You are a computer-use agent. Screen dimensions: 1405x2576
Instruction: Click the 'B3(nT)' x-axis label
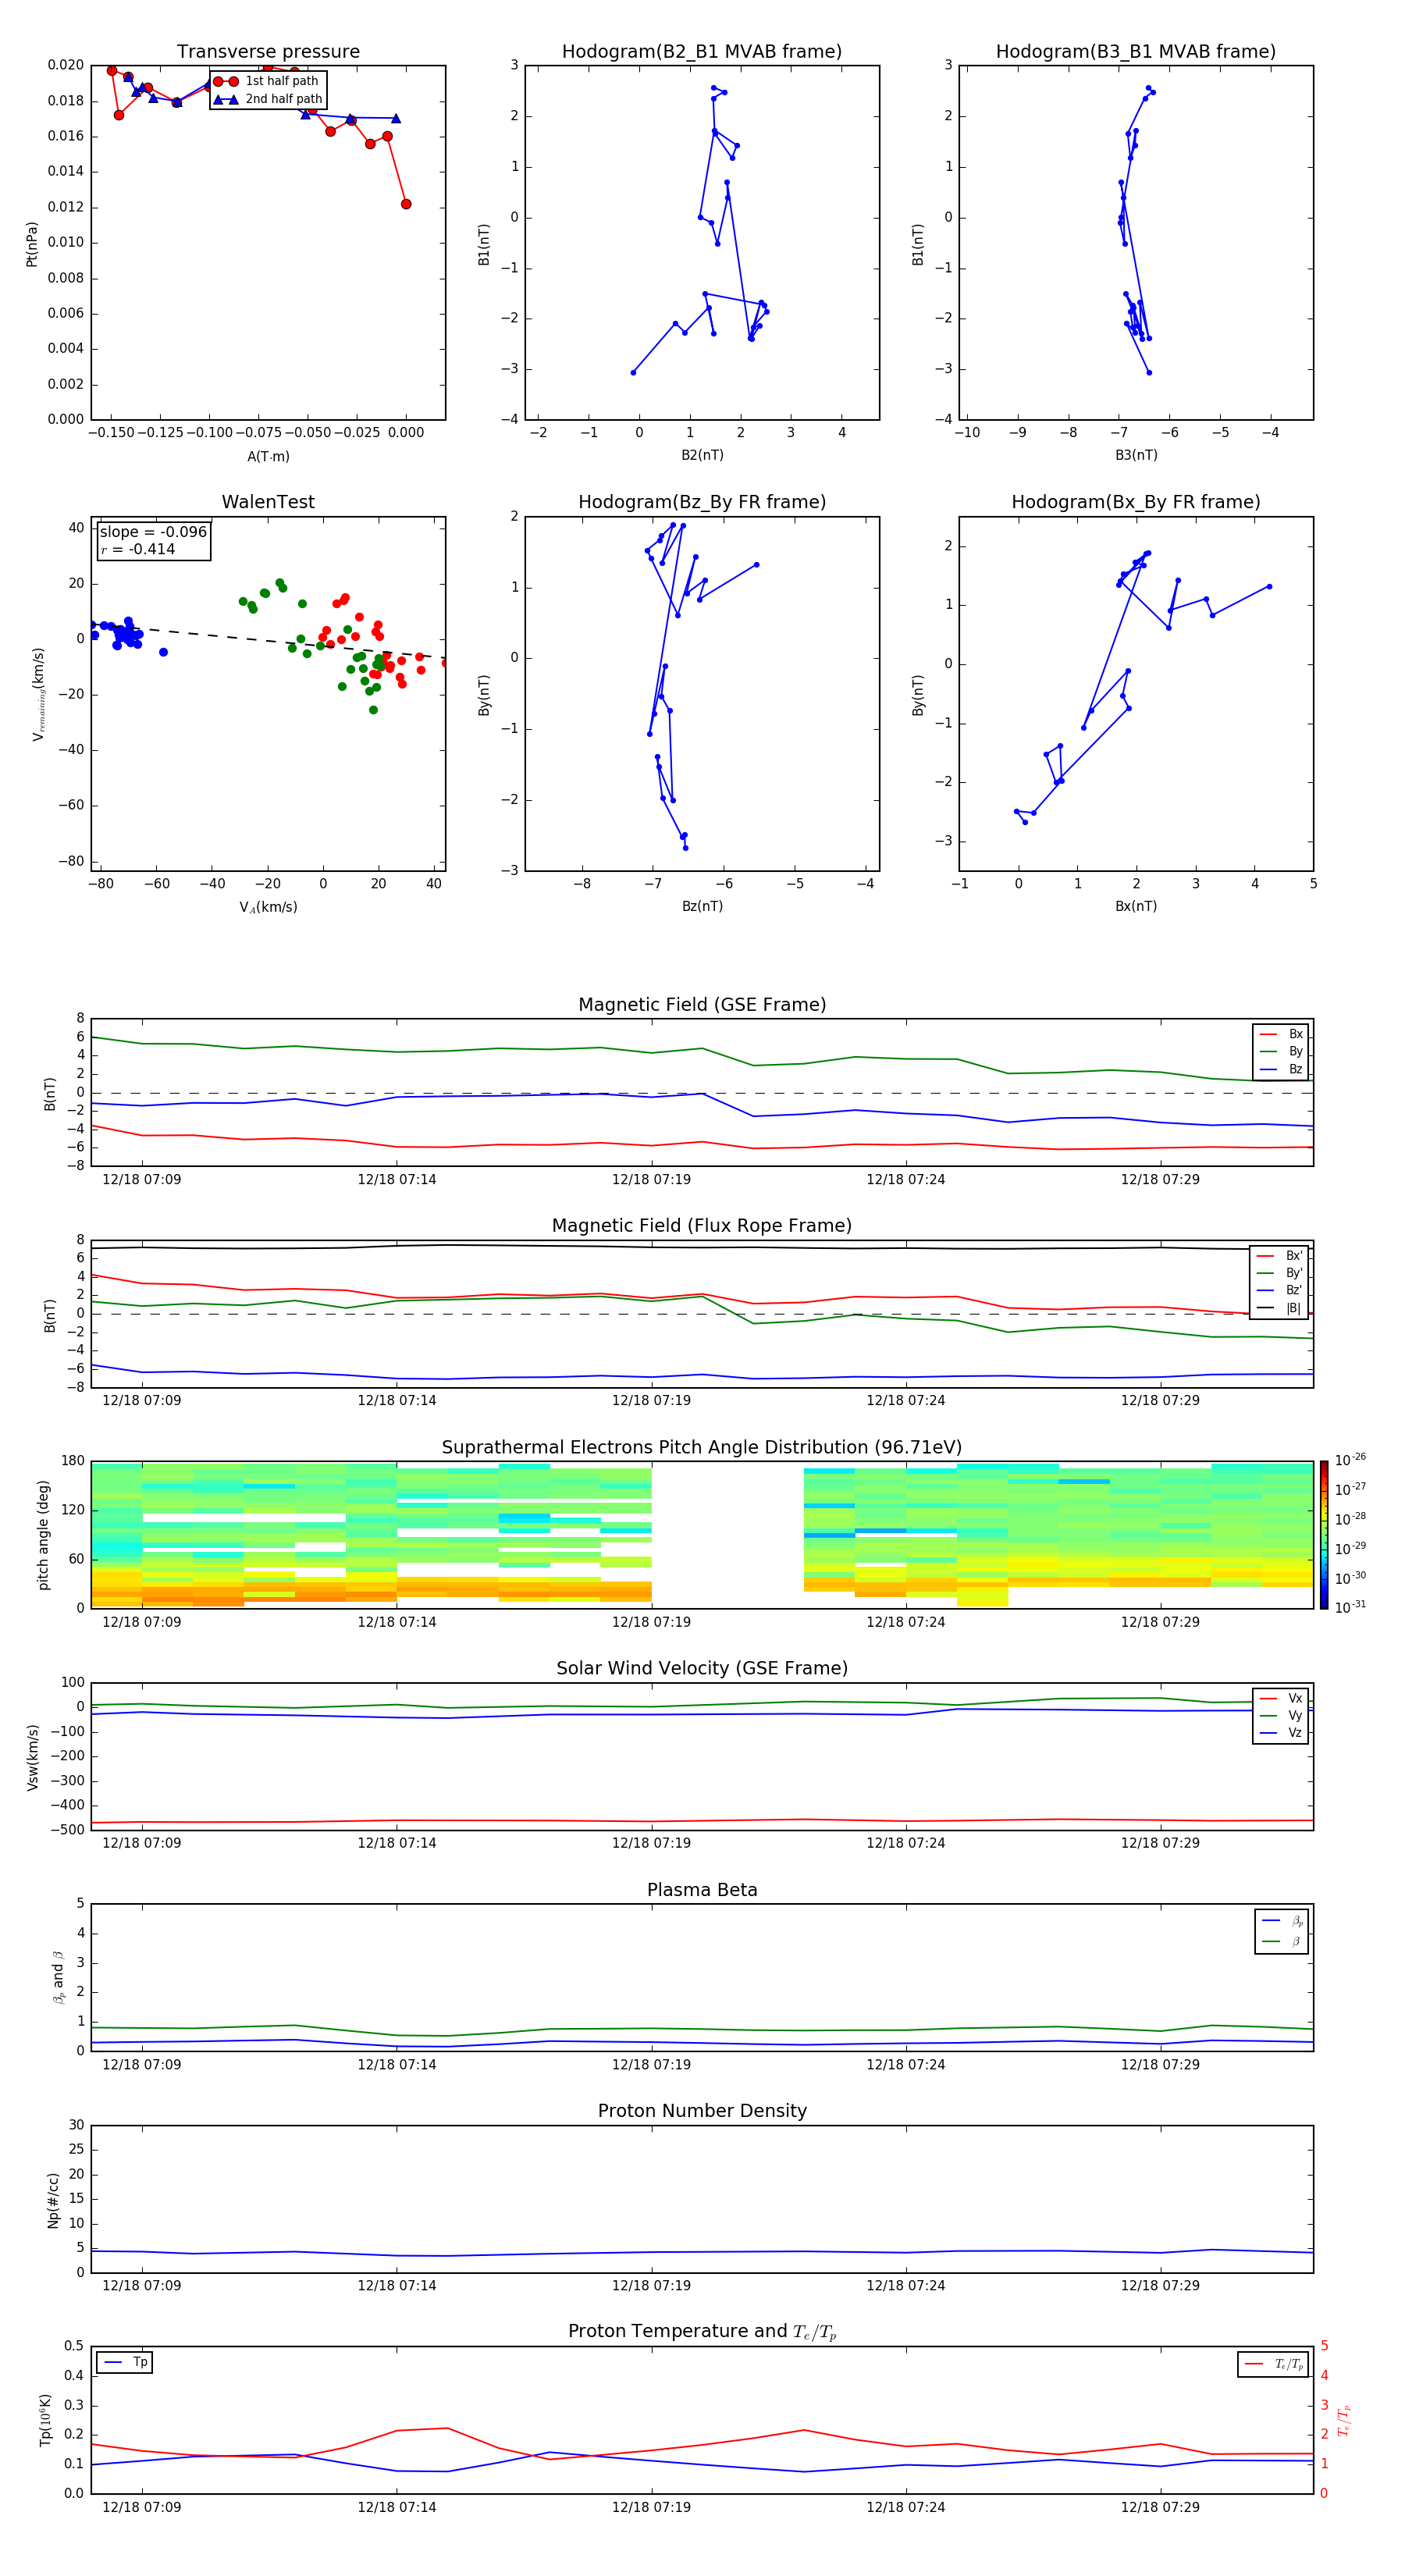(x=1136, y=455)
